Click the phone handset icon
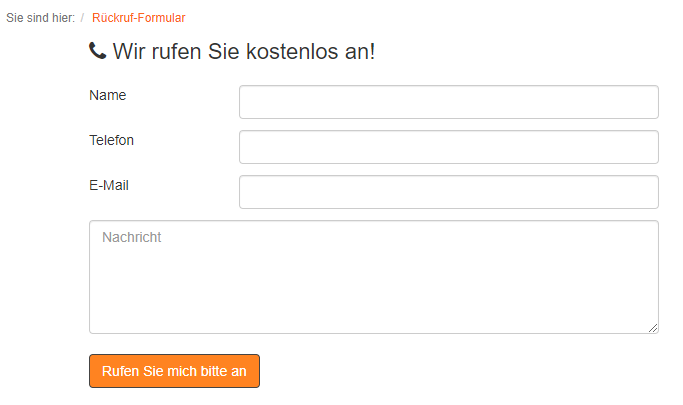The image size is (683, 405). (98, 51)
